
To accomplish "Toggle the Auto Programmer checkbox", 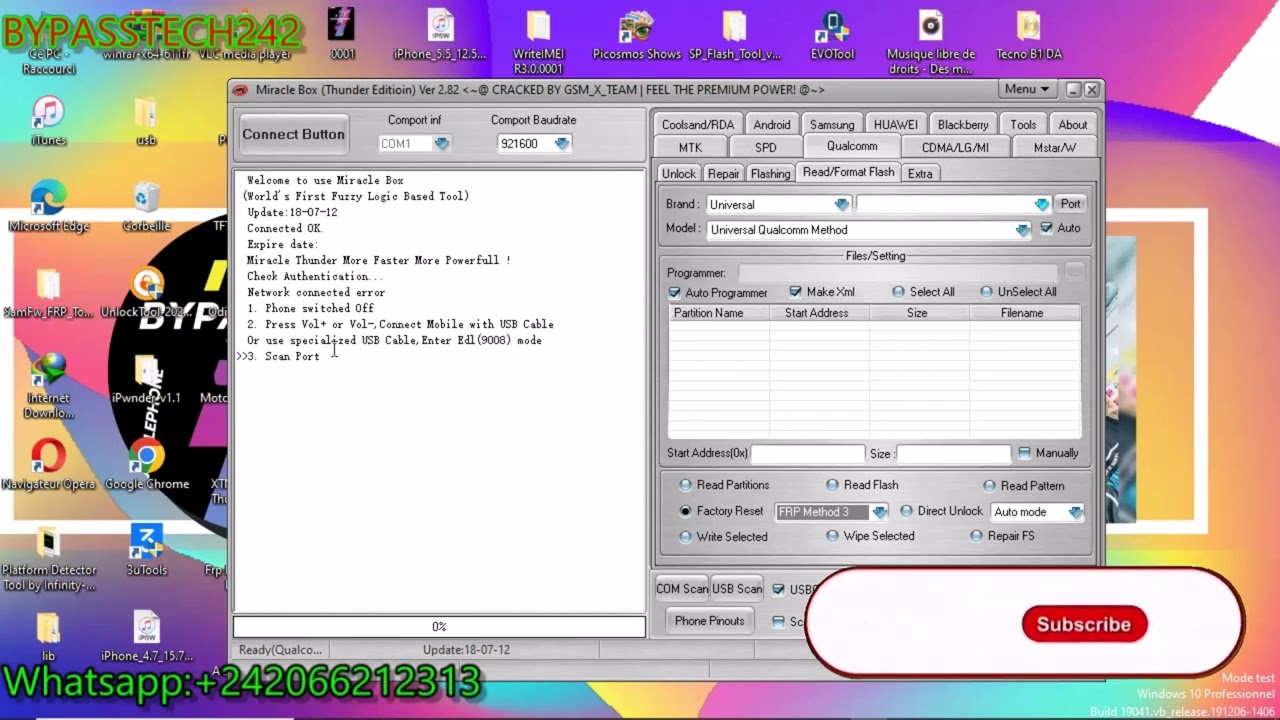I will (674, 293).
